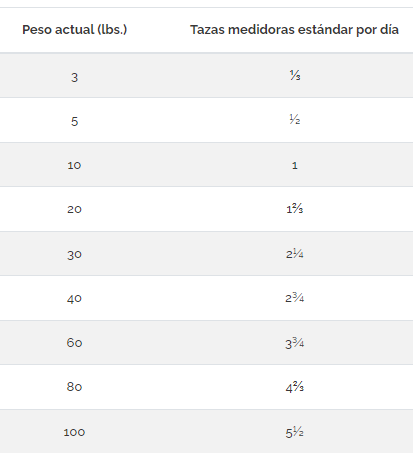Select the weight cell showing 10
This screenshot has width=413, height=474.
pos(74,165)
